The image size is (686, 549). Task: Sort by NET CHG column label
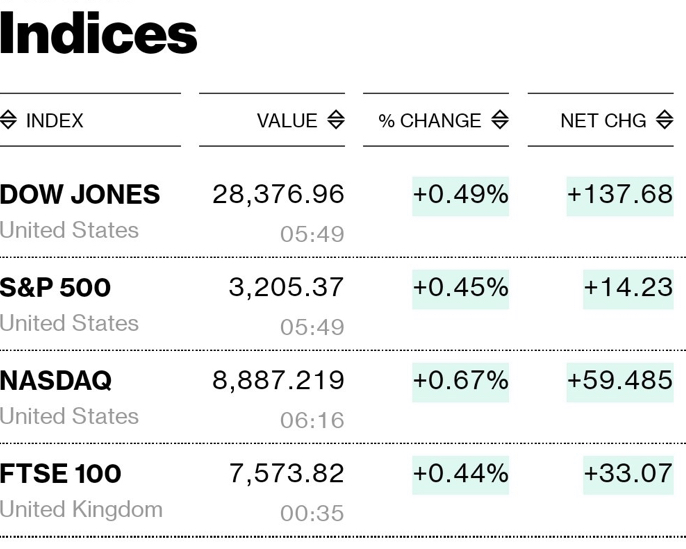click(603, 120)
